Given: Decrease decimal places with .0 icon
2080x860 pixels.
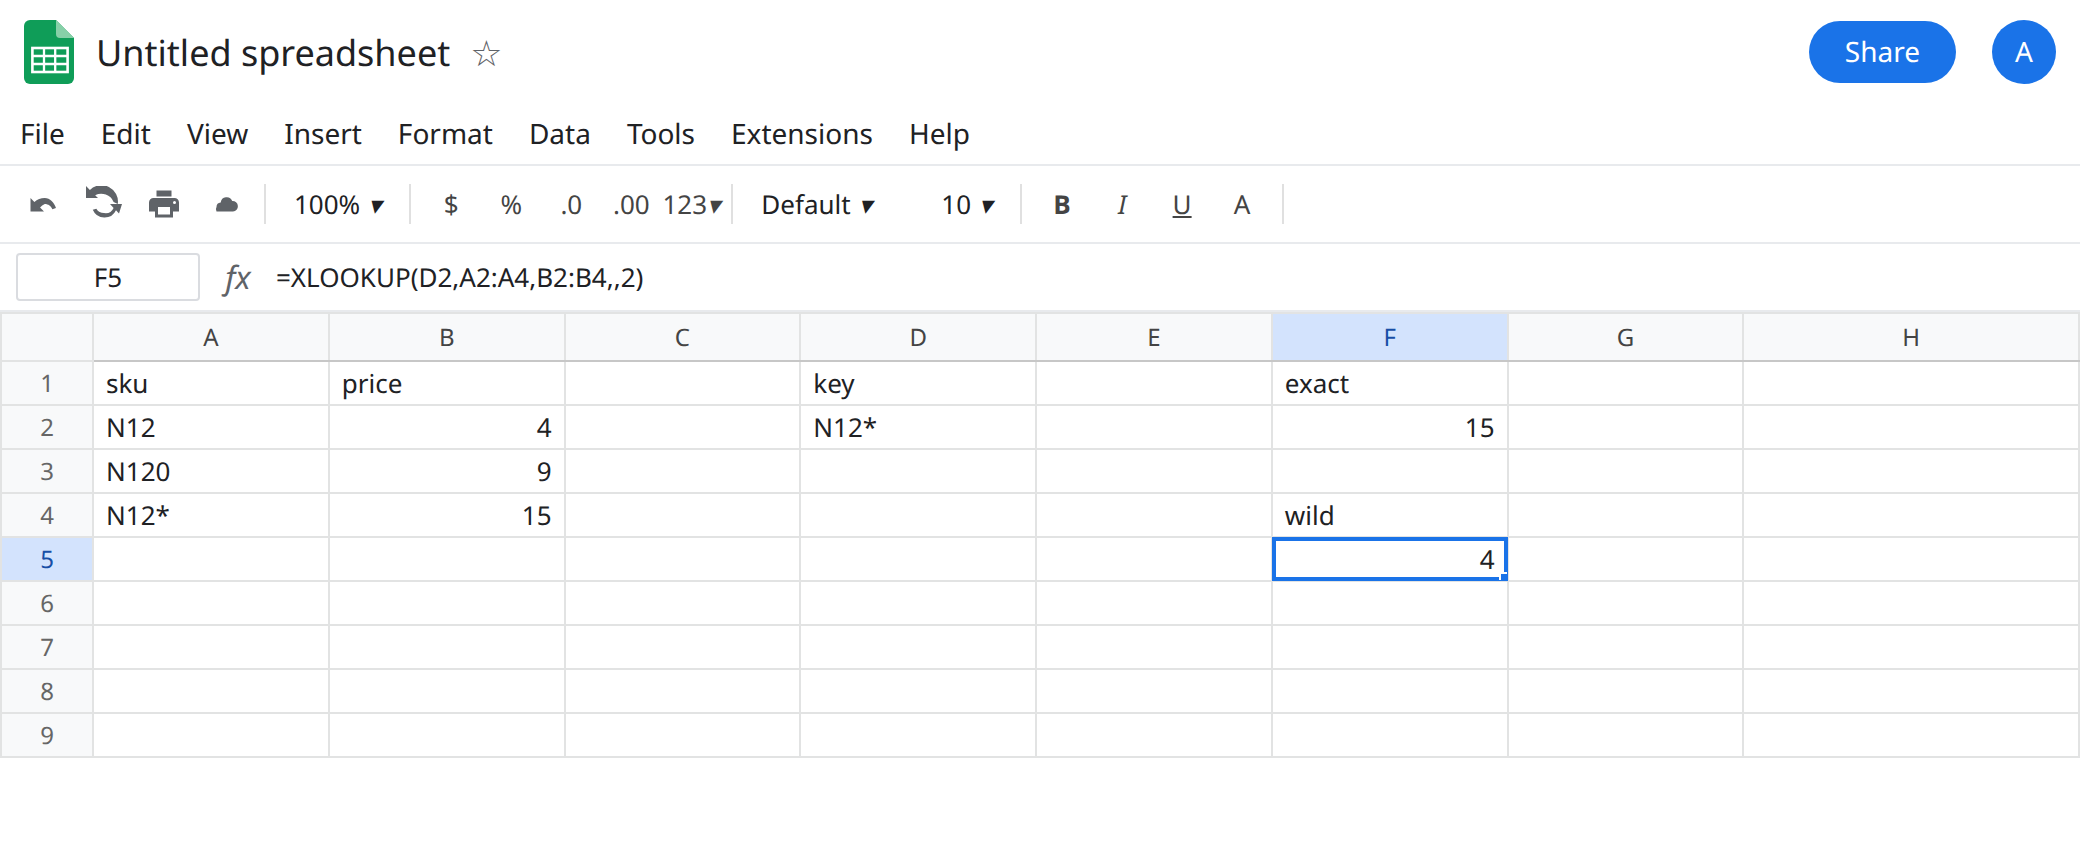Looking at the screenshot, I should pos(571,205).
